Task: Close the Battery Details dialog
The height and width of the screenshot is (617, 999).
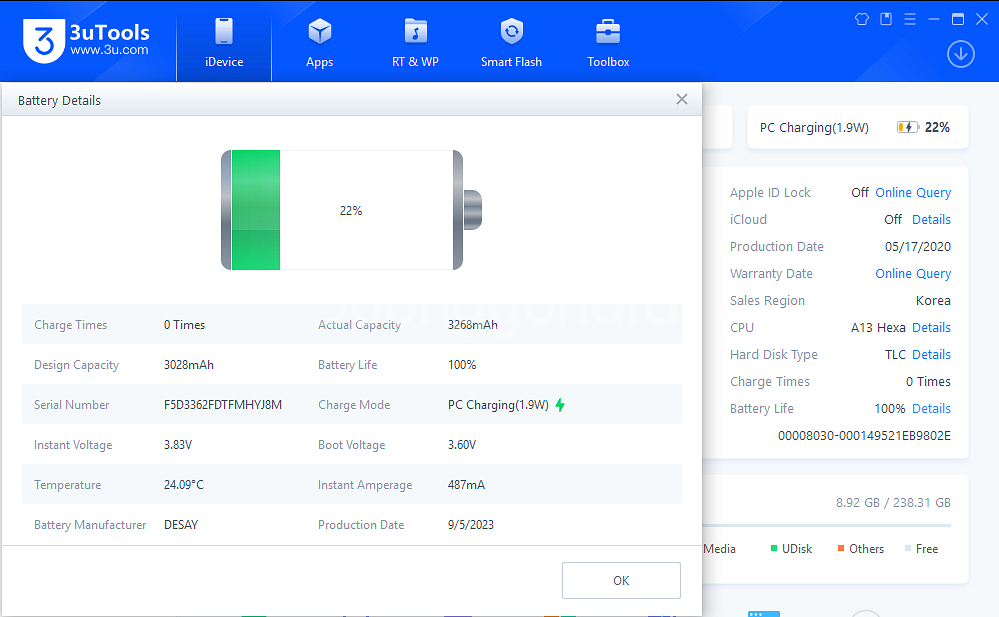Action: [x=682, y=99]
